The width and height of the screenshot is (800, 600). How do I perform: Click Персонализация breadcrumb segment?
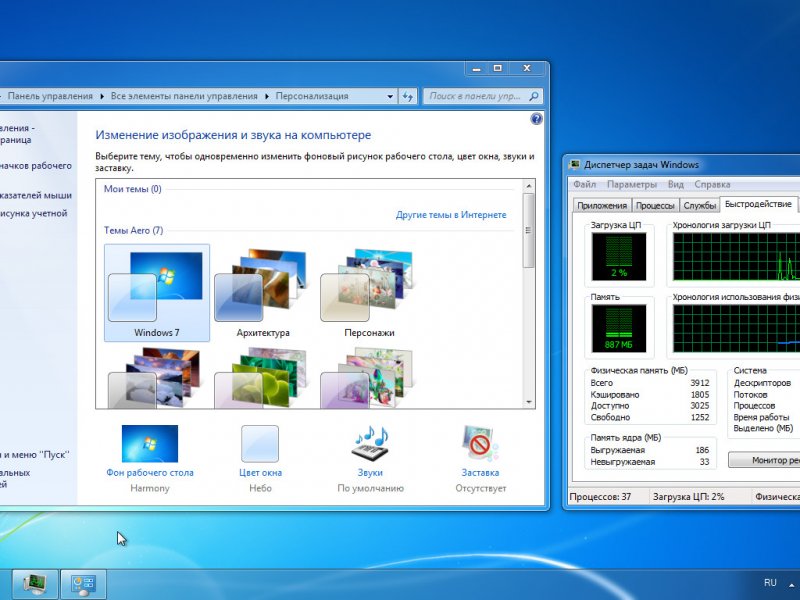click(312, 96)
